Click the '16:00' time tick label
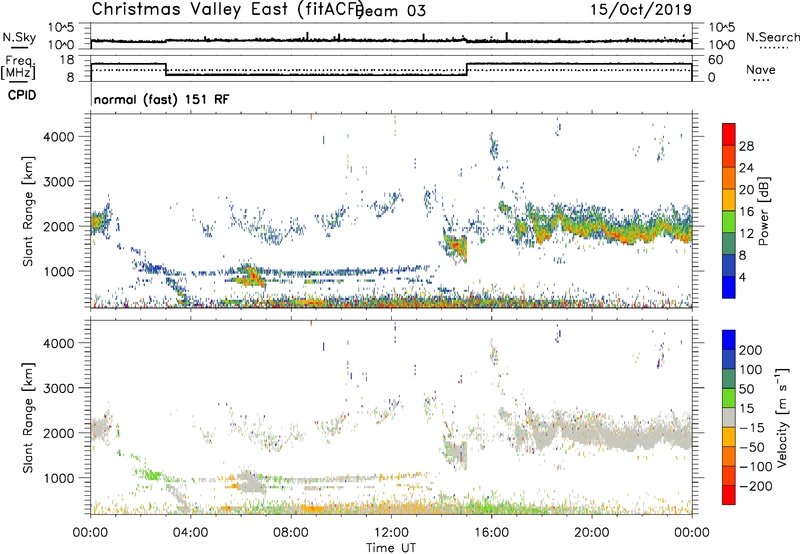This screenshot has height=554, width=800. tap(491, 533)
